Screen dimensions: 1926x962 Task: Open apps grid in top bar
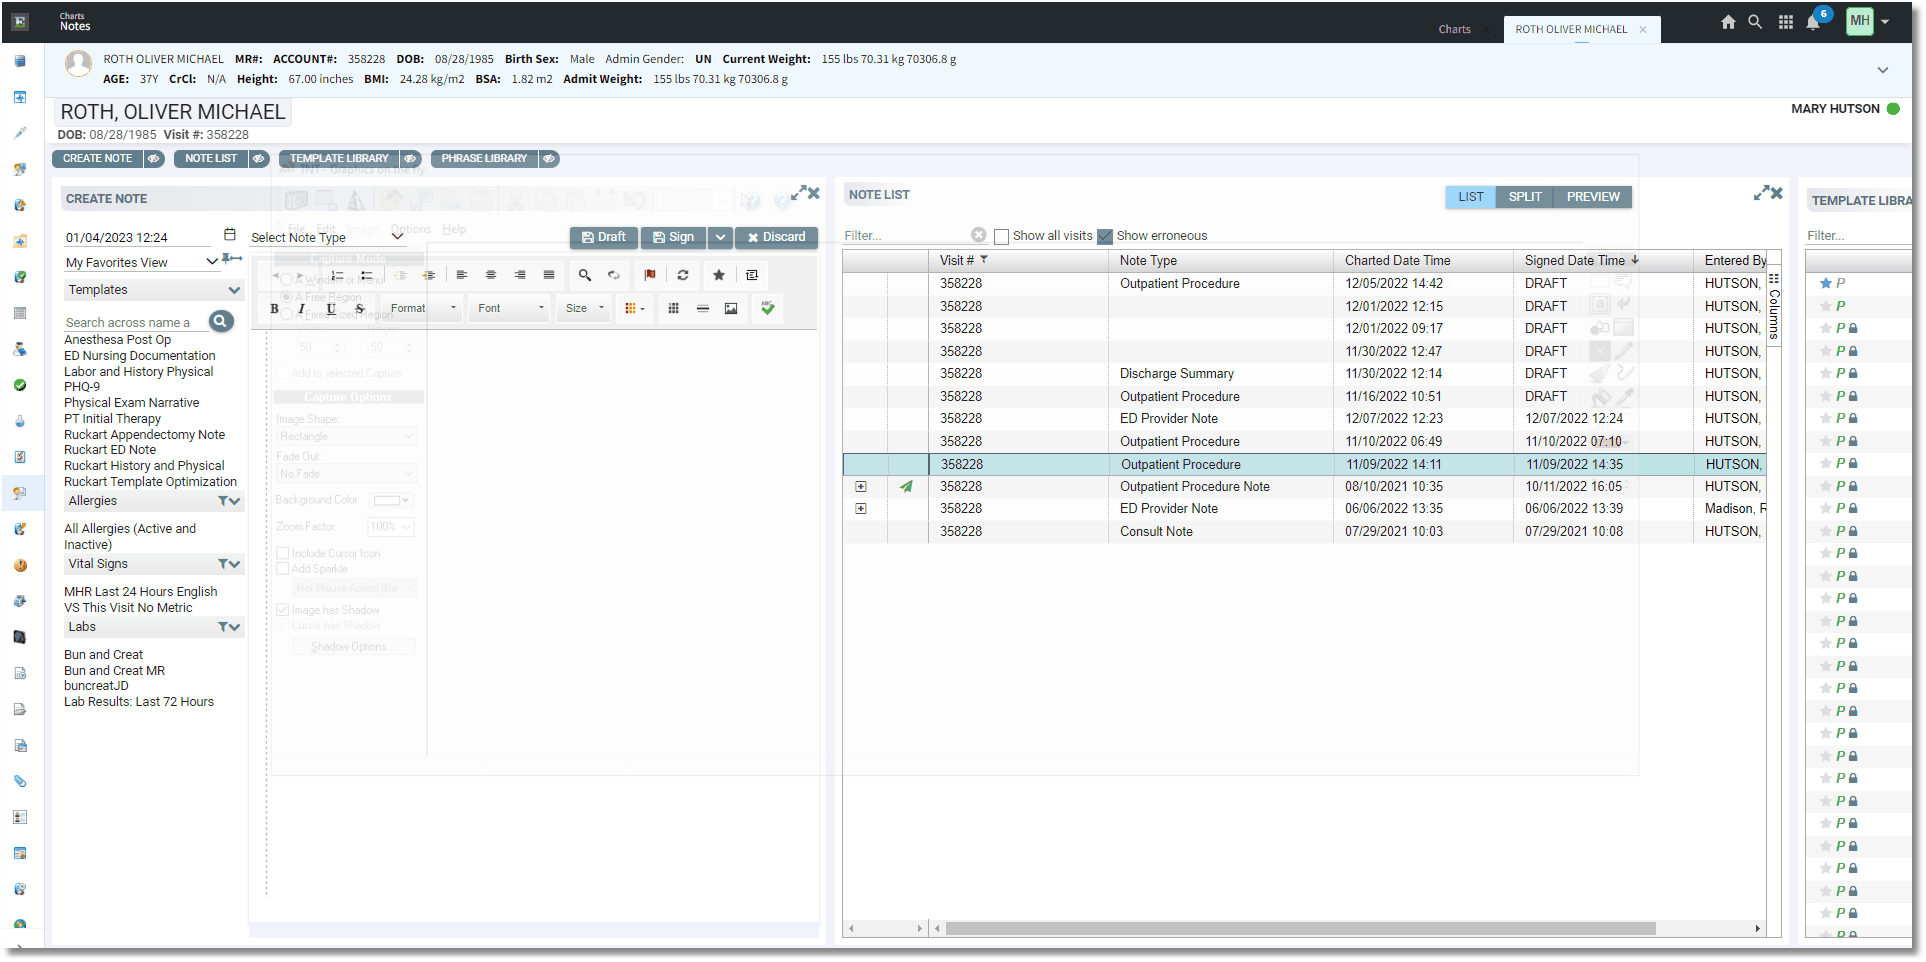click(x=1786, y=22)
